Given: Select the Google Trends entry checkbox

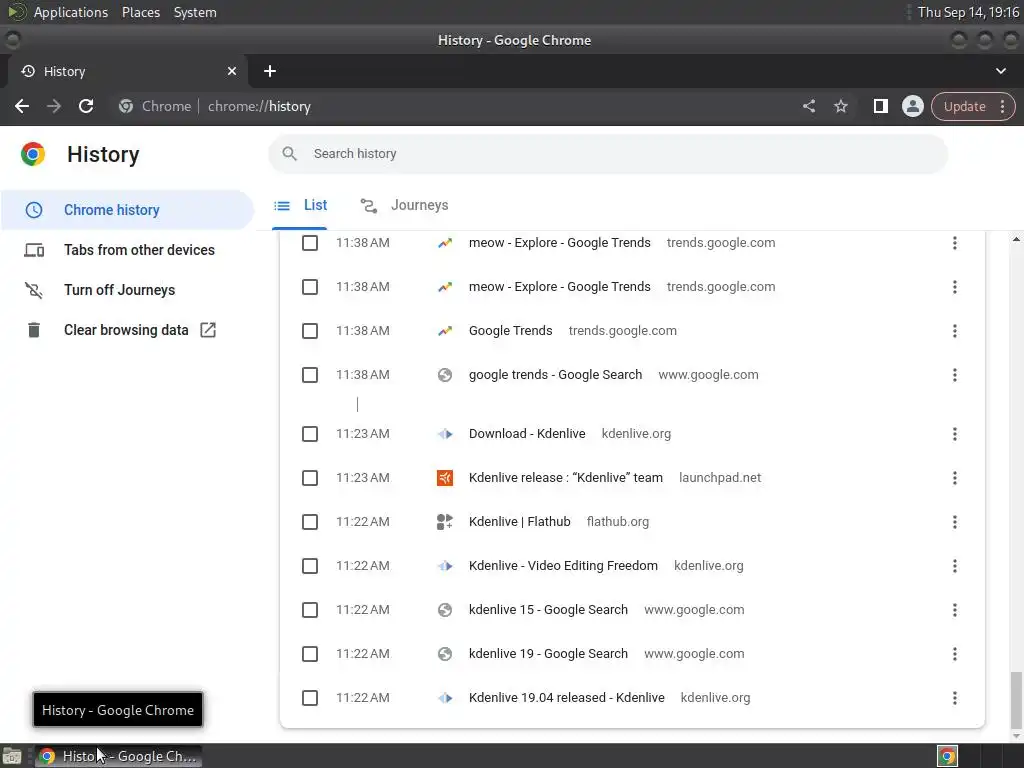Looking at the screenshot, I should click(310, 331).
